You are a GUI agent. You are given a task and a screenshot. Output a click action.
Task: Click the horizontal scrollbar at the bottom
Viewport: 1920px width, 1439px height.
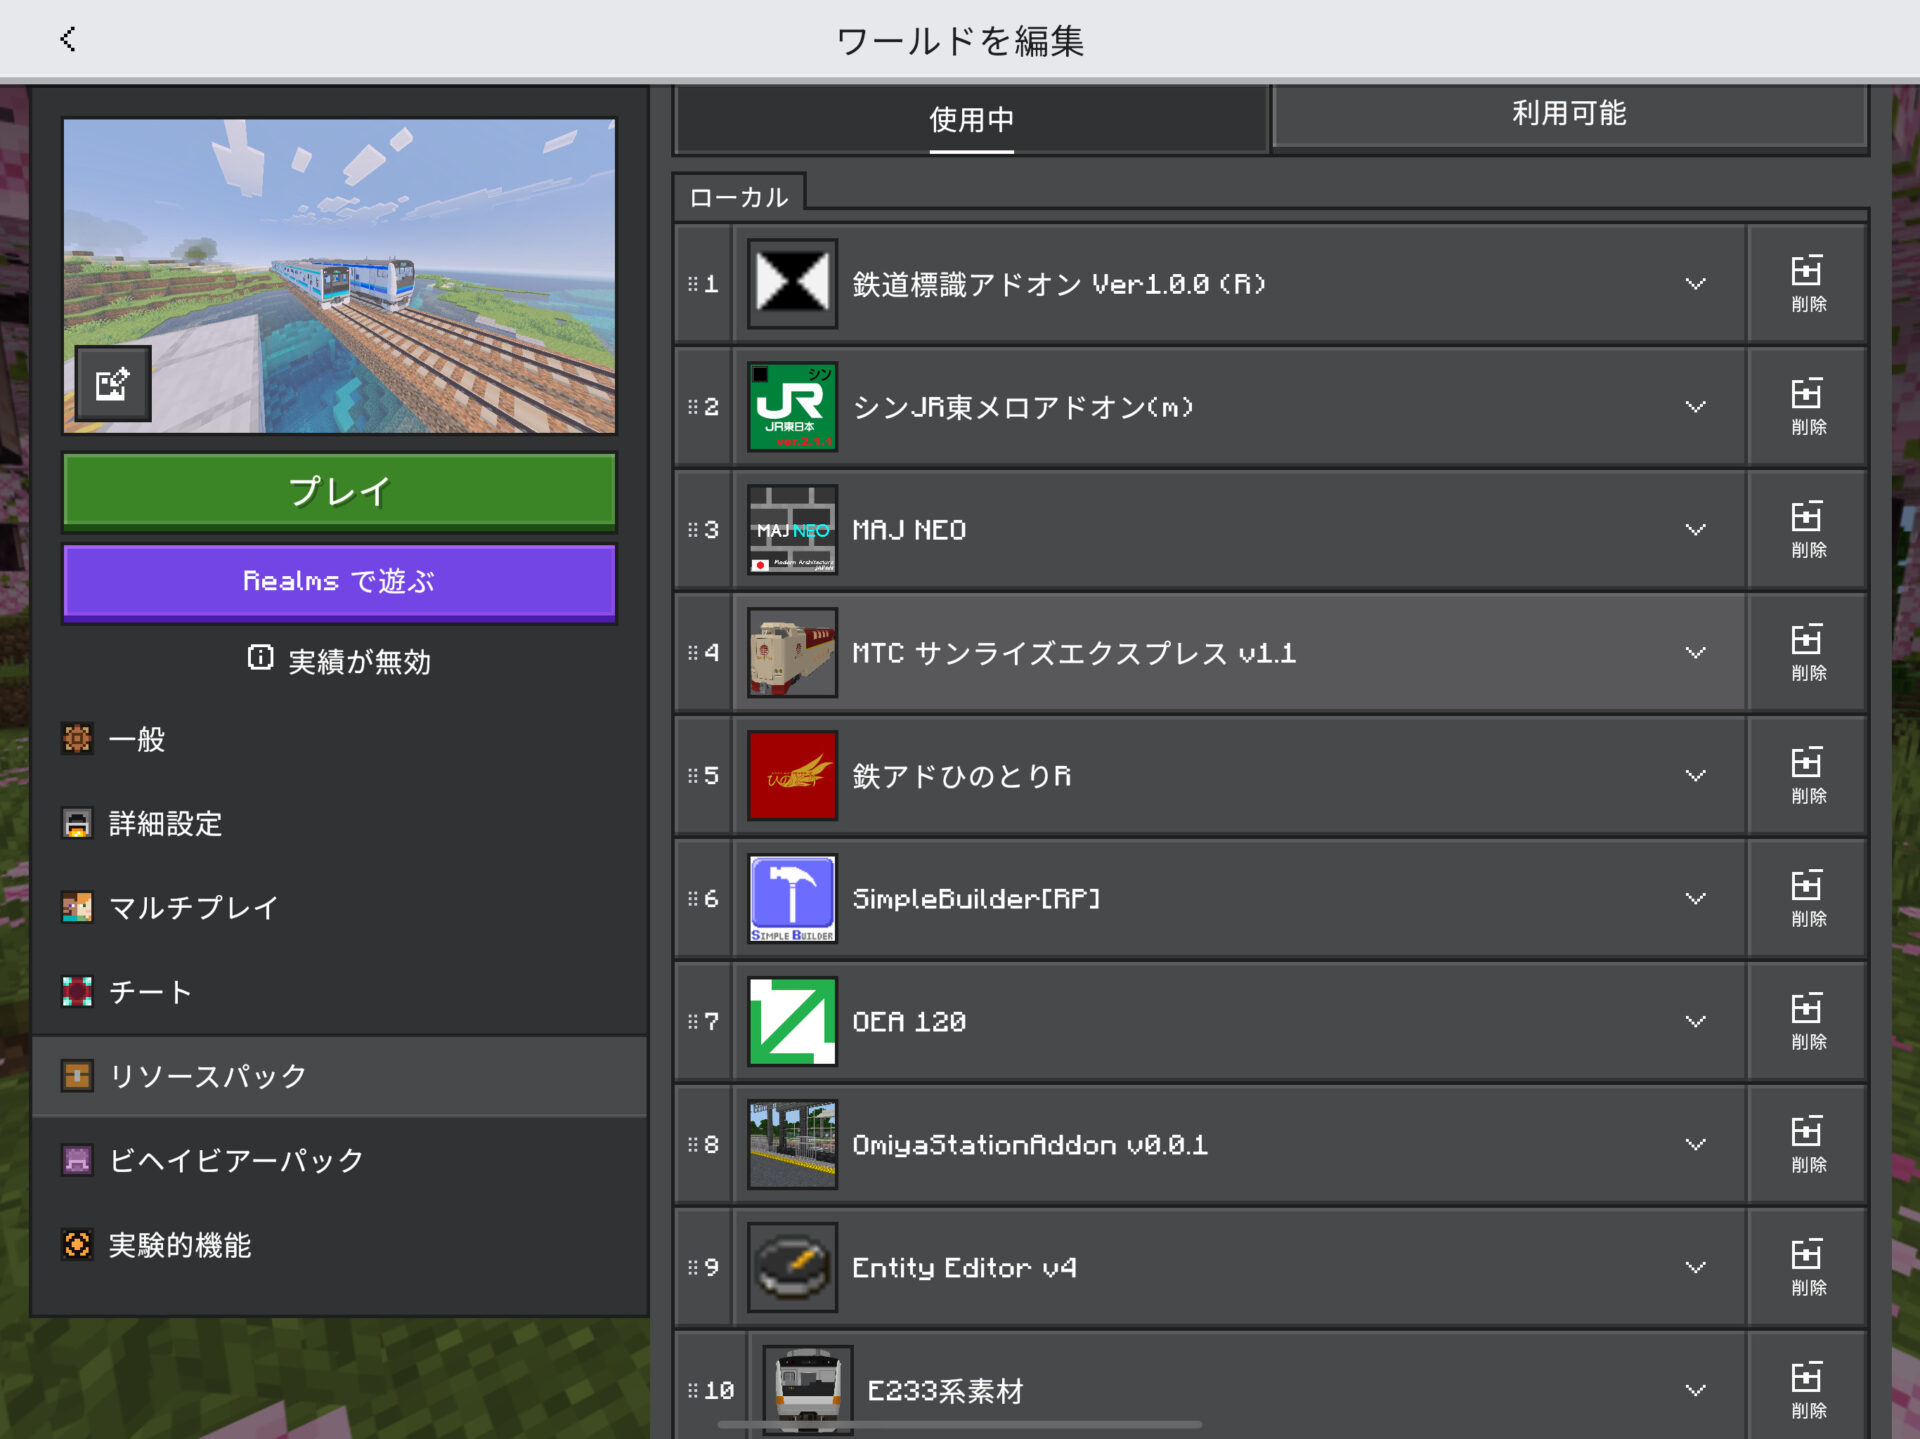pos(959,1424)
